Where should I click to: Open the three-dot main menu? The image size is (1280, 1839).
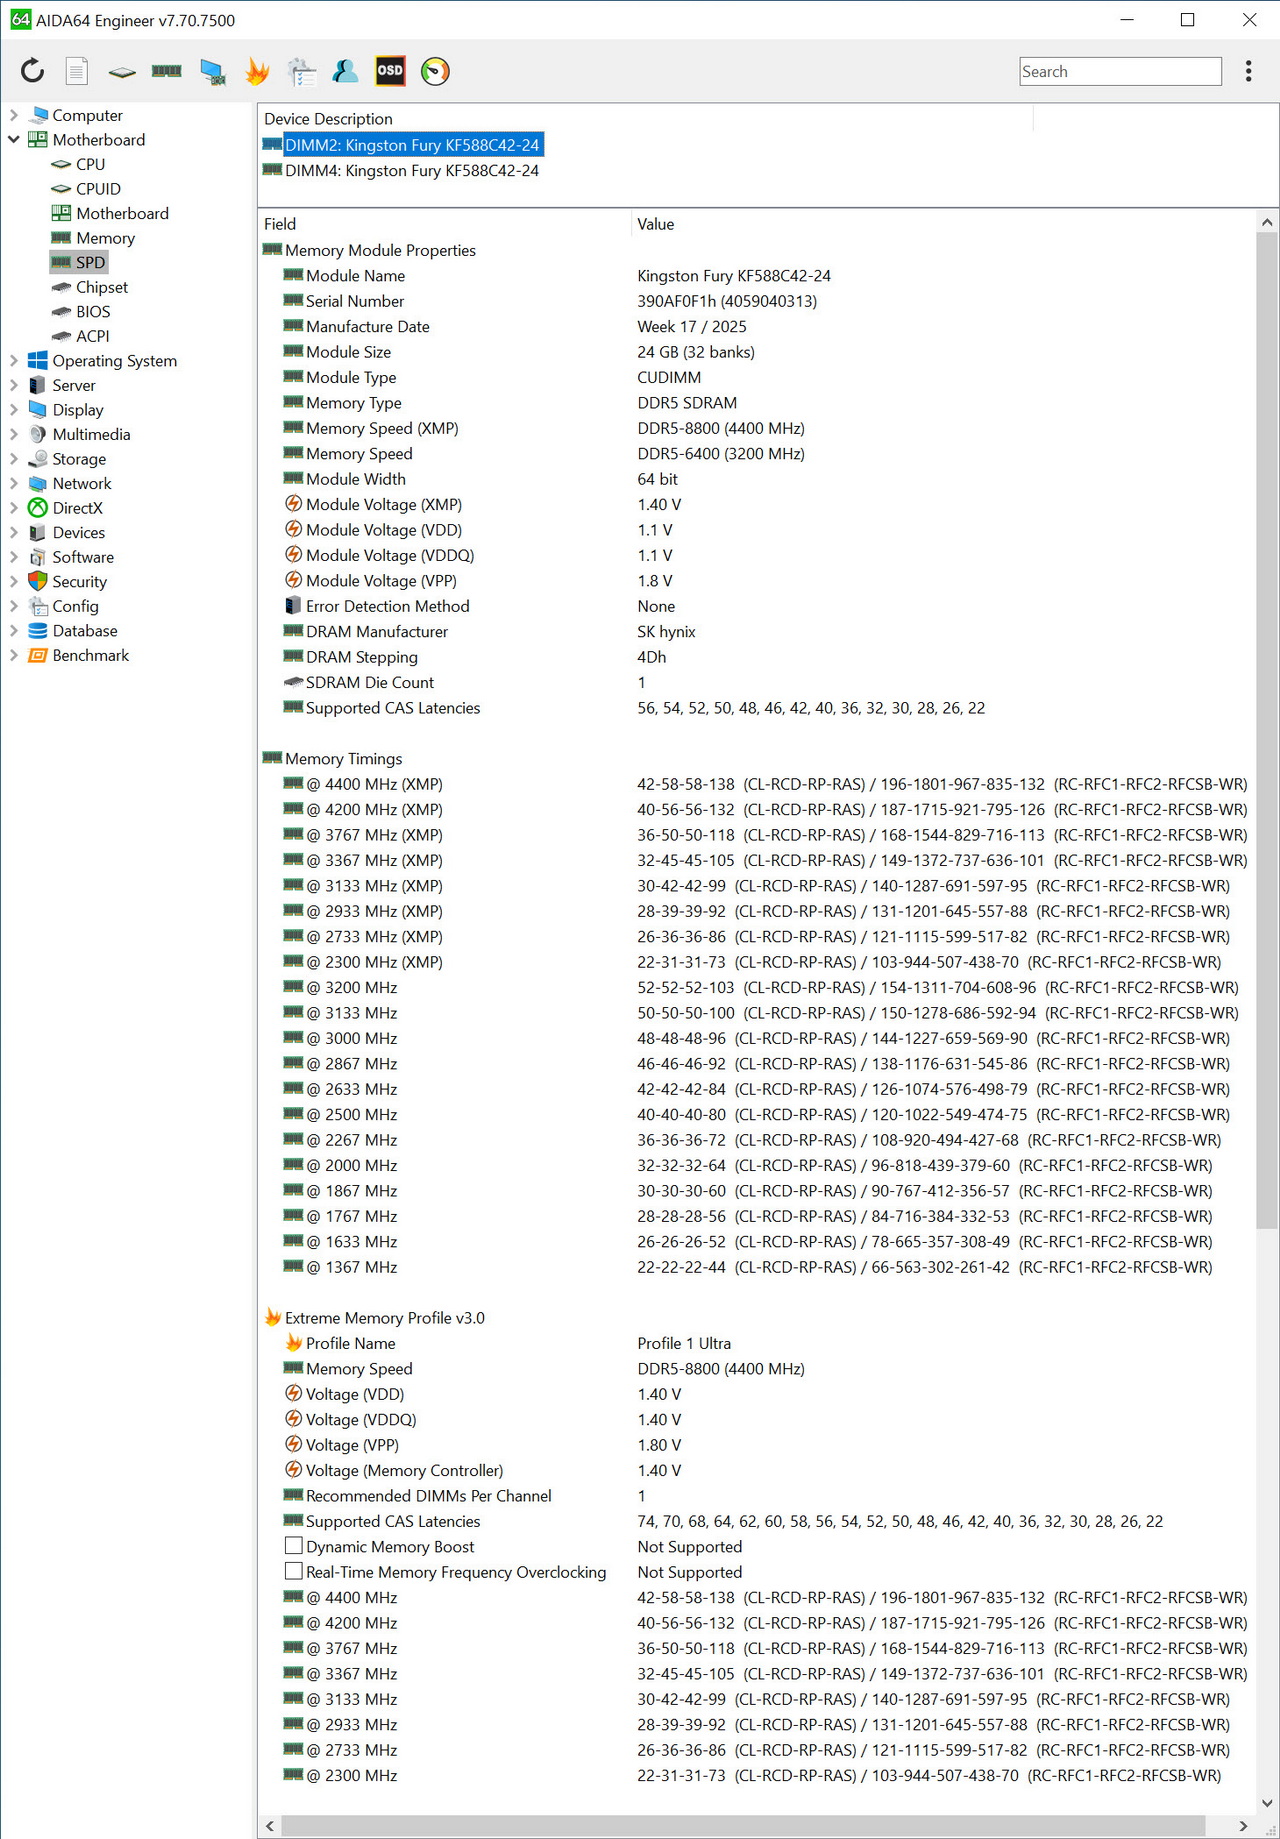[x=1248, y=71]
